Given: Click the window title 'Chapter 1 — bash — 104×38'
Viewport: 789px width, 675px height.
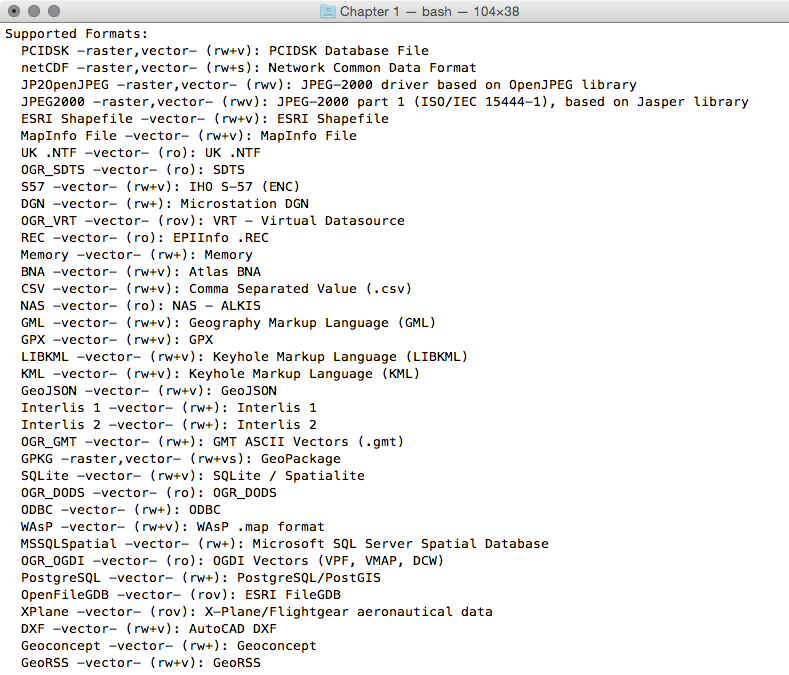Looking at the screenshot, I should (429, 11).
